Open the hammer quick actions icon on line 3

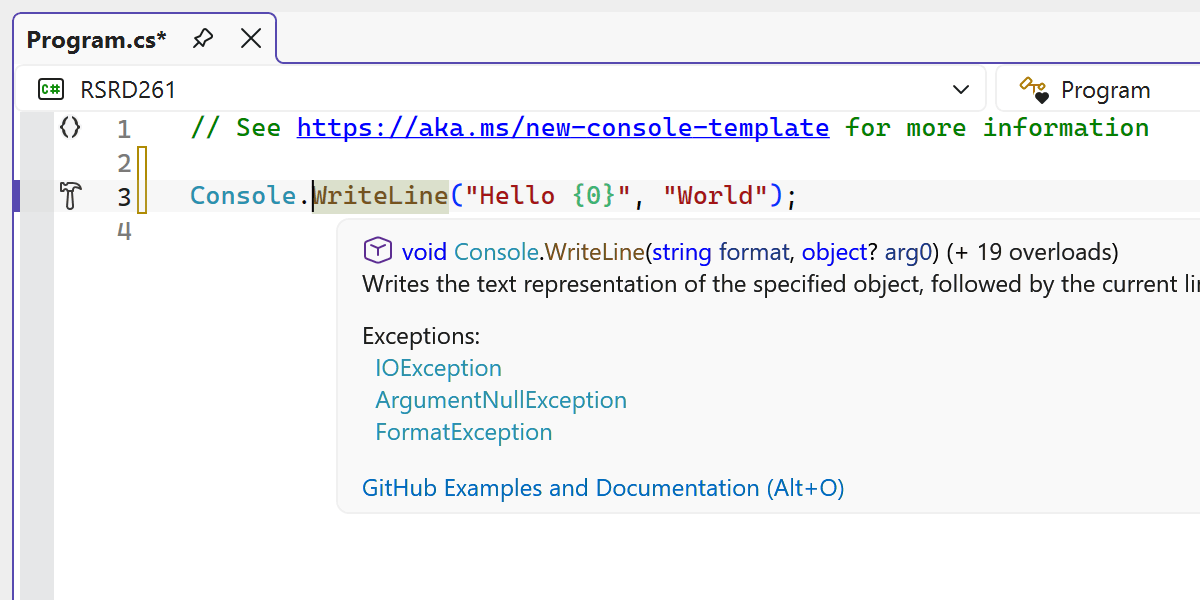click(70, 196)
